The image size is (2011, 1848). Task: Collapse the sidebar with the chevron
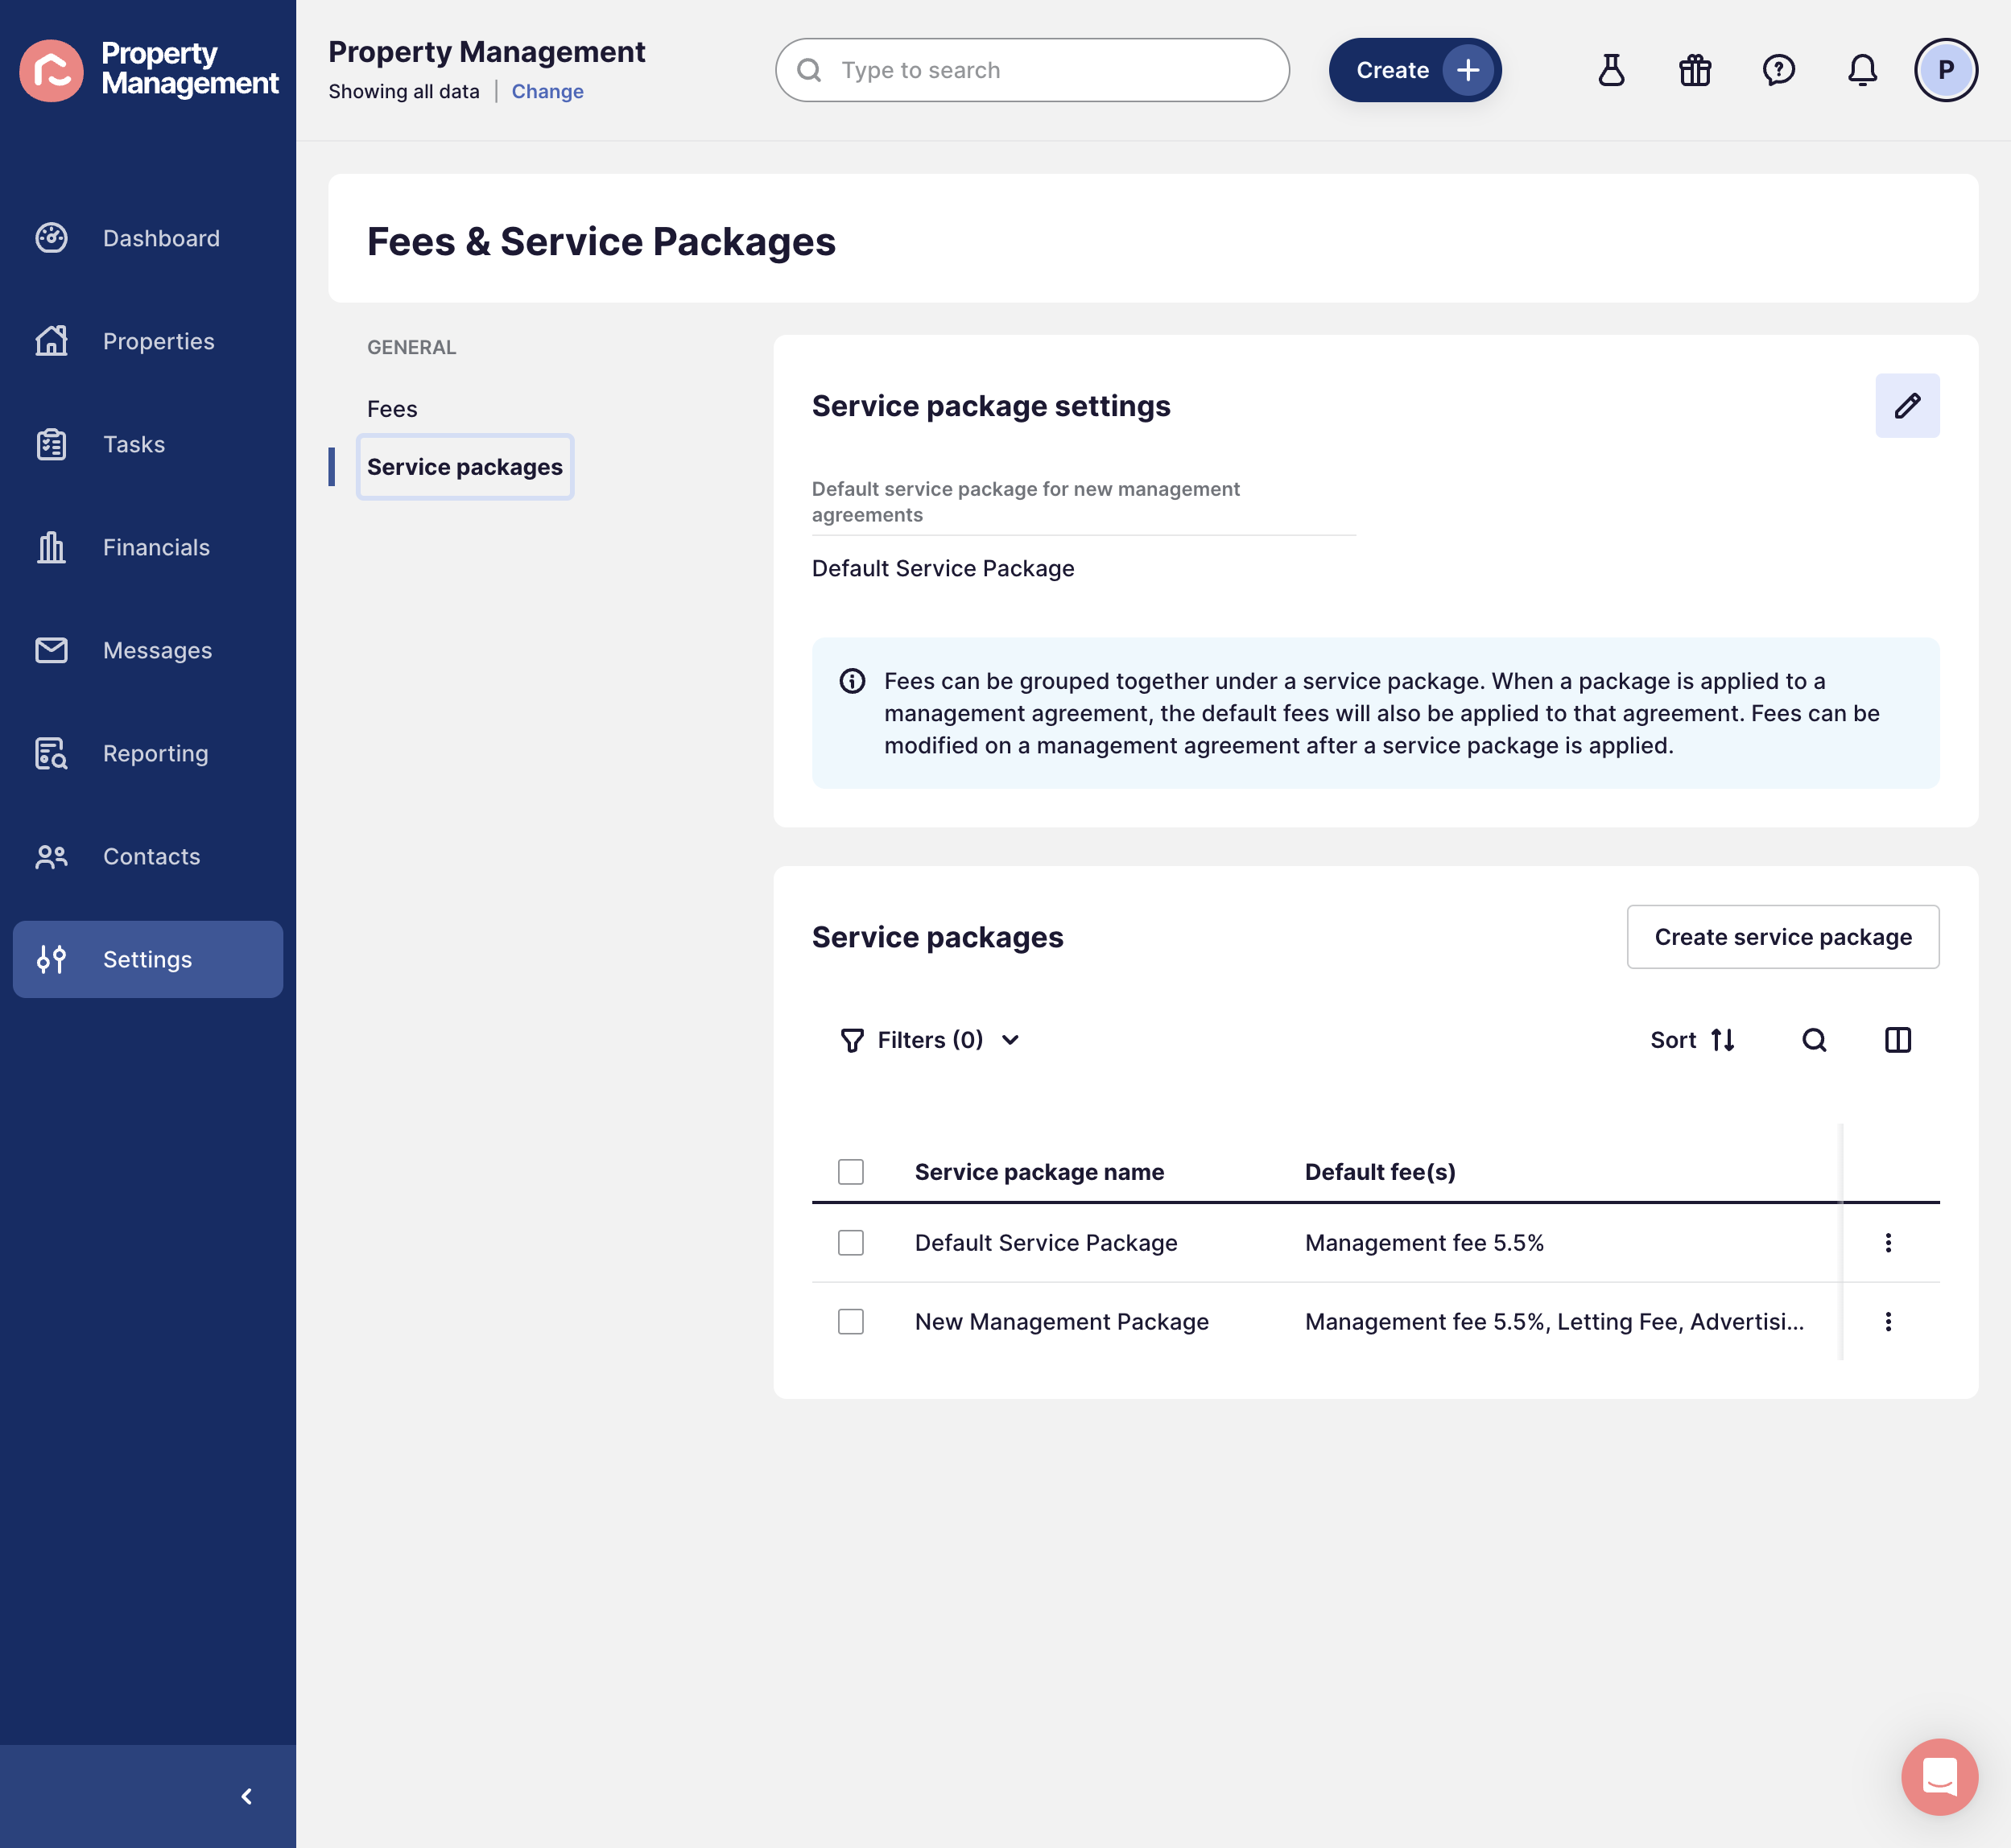pos(246,1796)
